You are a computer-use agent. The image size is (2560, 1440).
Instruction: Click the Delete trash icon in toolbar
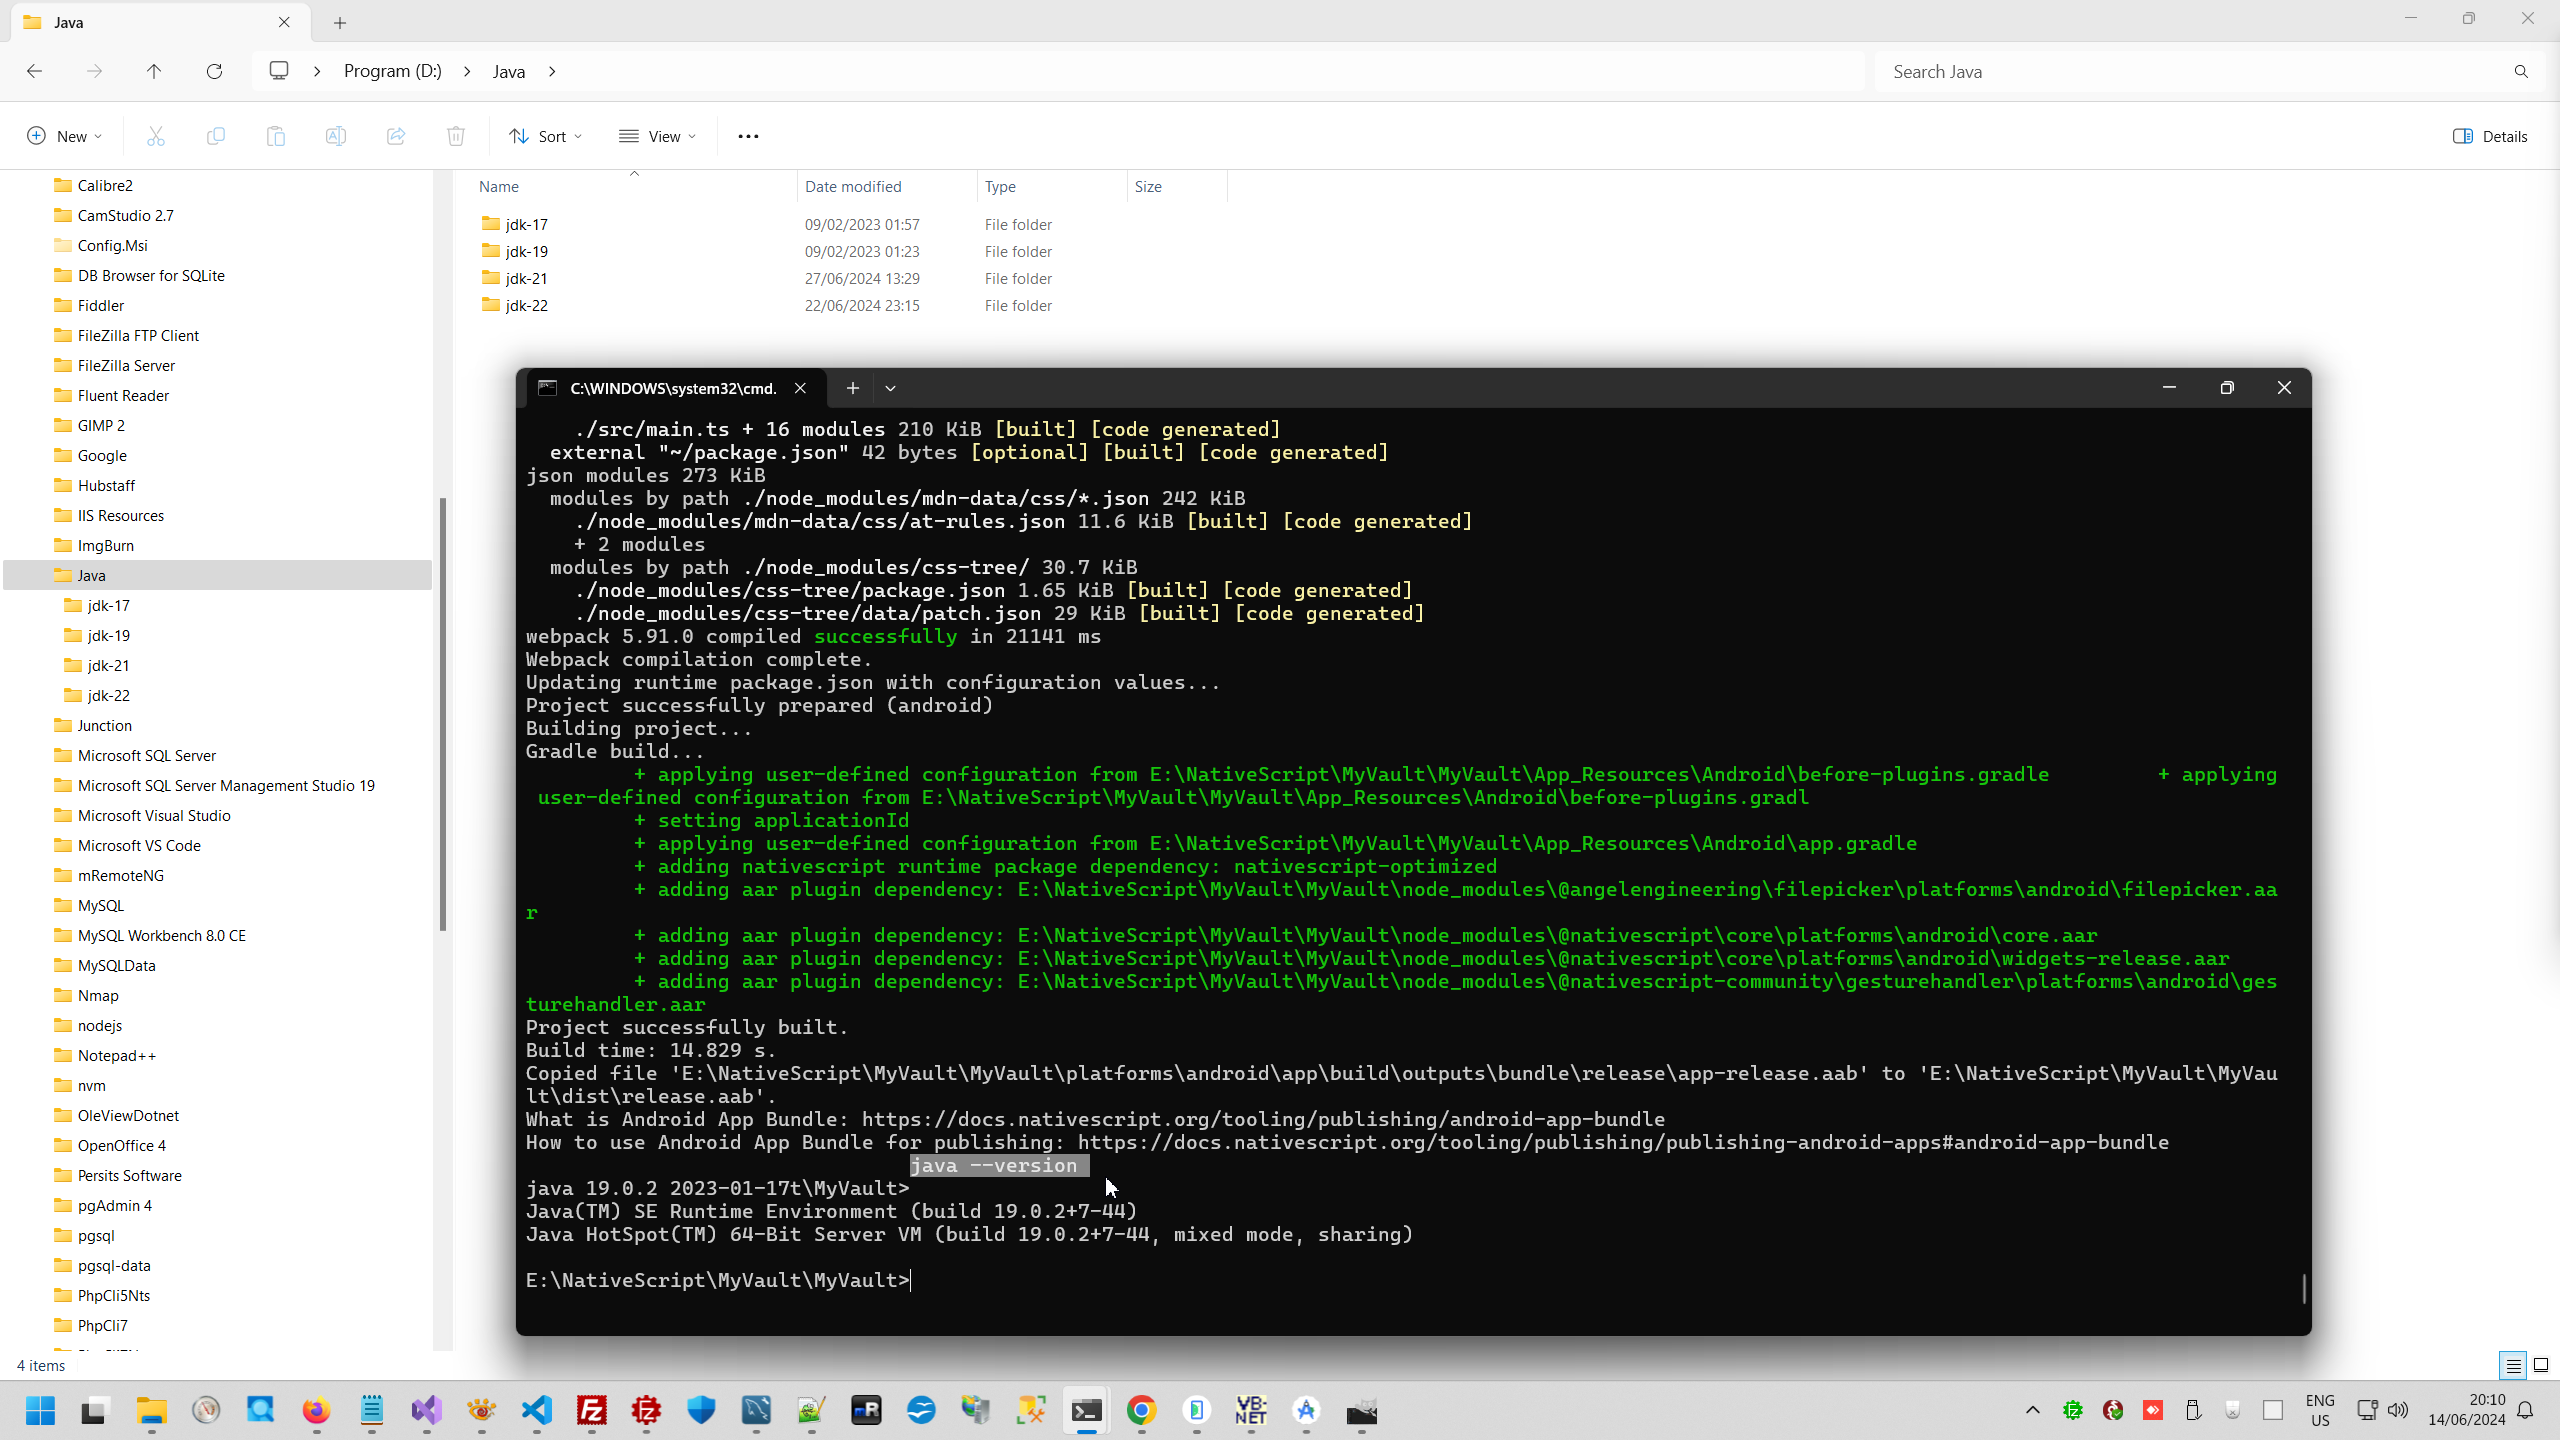456,136
